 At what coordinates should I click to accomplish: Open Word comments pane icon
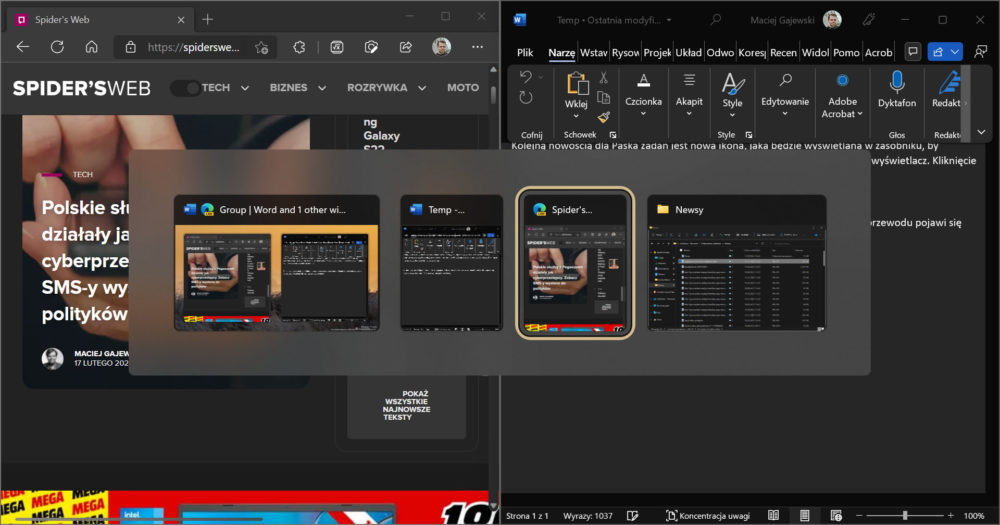pos(913,52)
